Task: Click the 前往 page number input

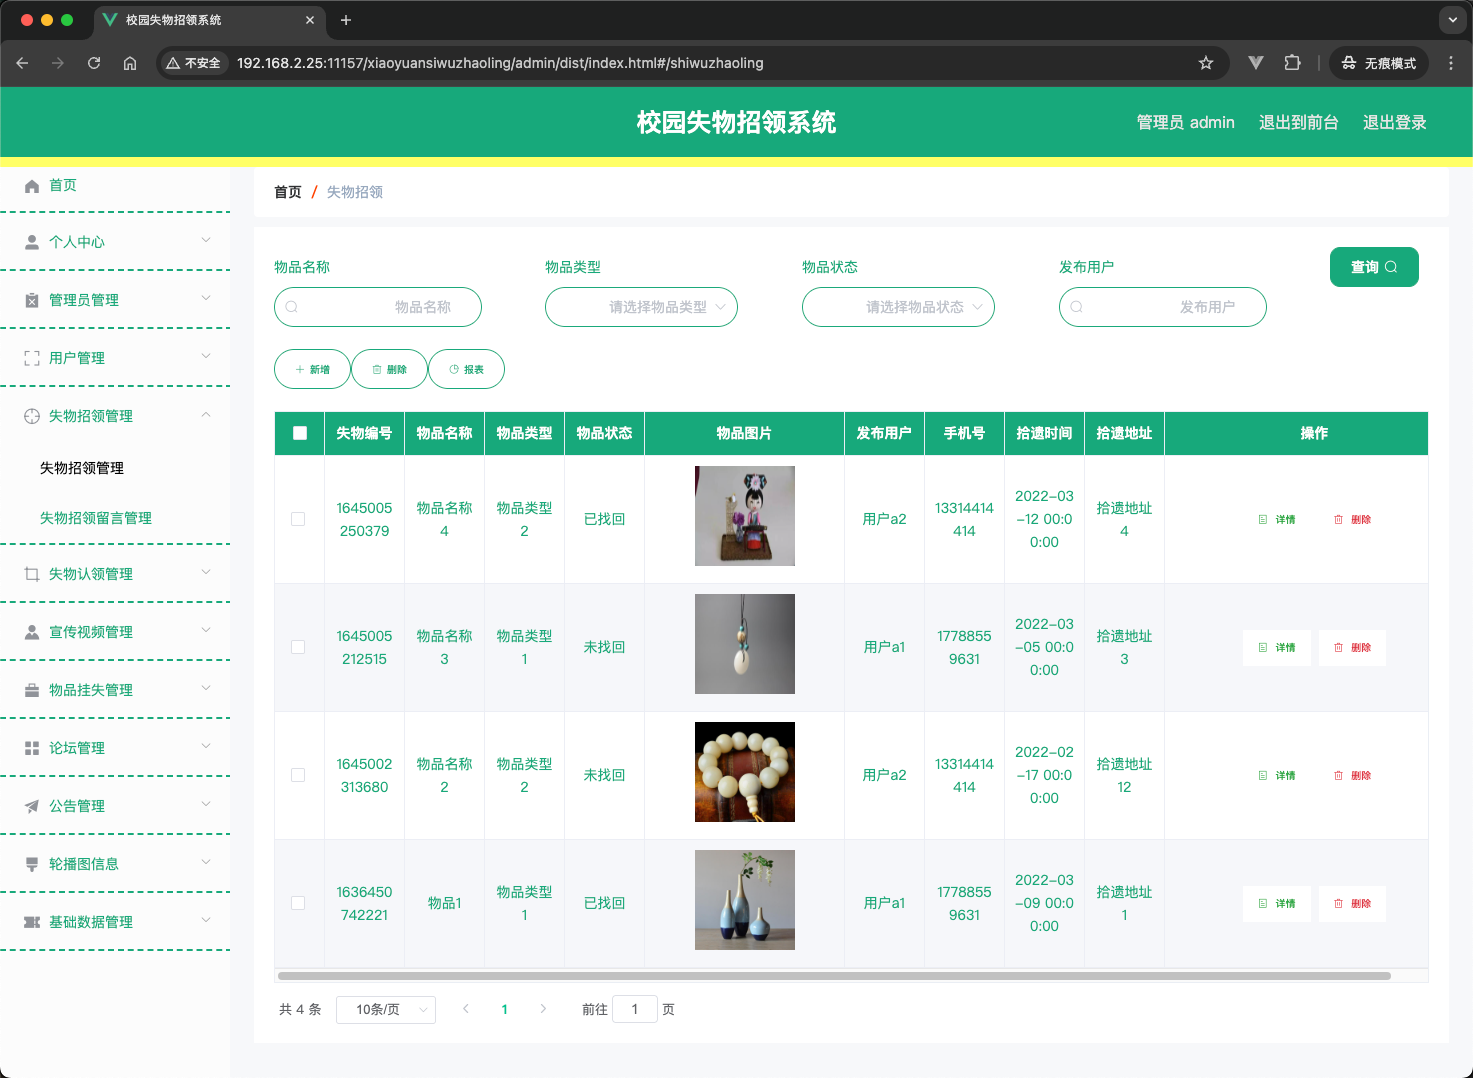Action: click(x=635, y=1009)
